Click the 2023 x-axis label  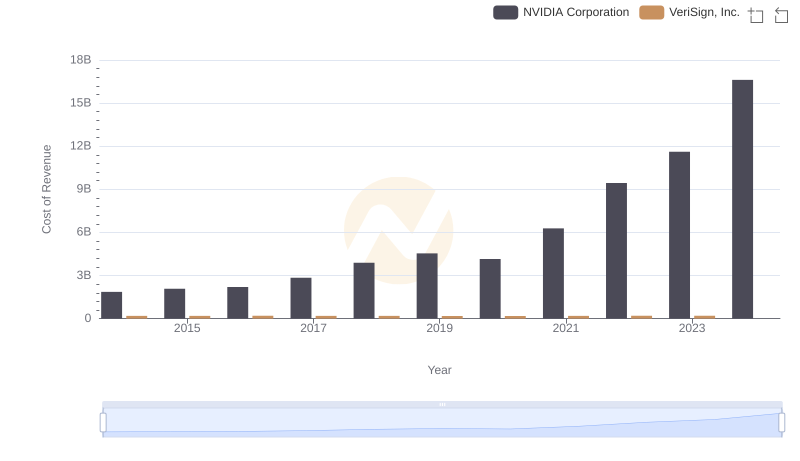pos(692,328)
